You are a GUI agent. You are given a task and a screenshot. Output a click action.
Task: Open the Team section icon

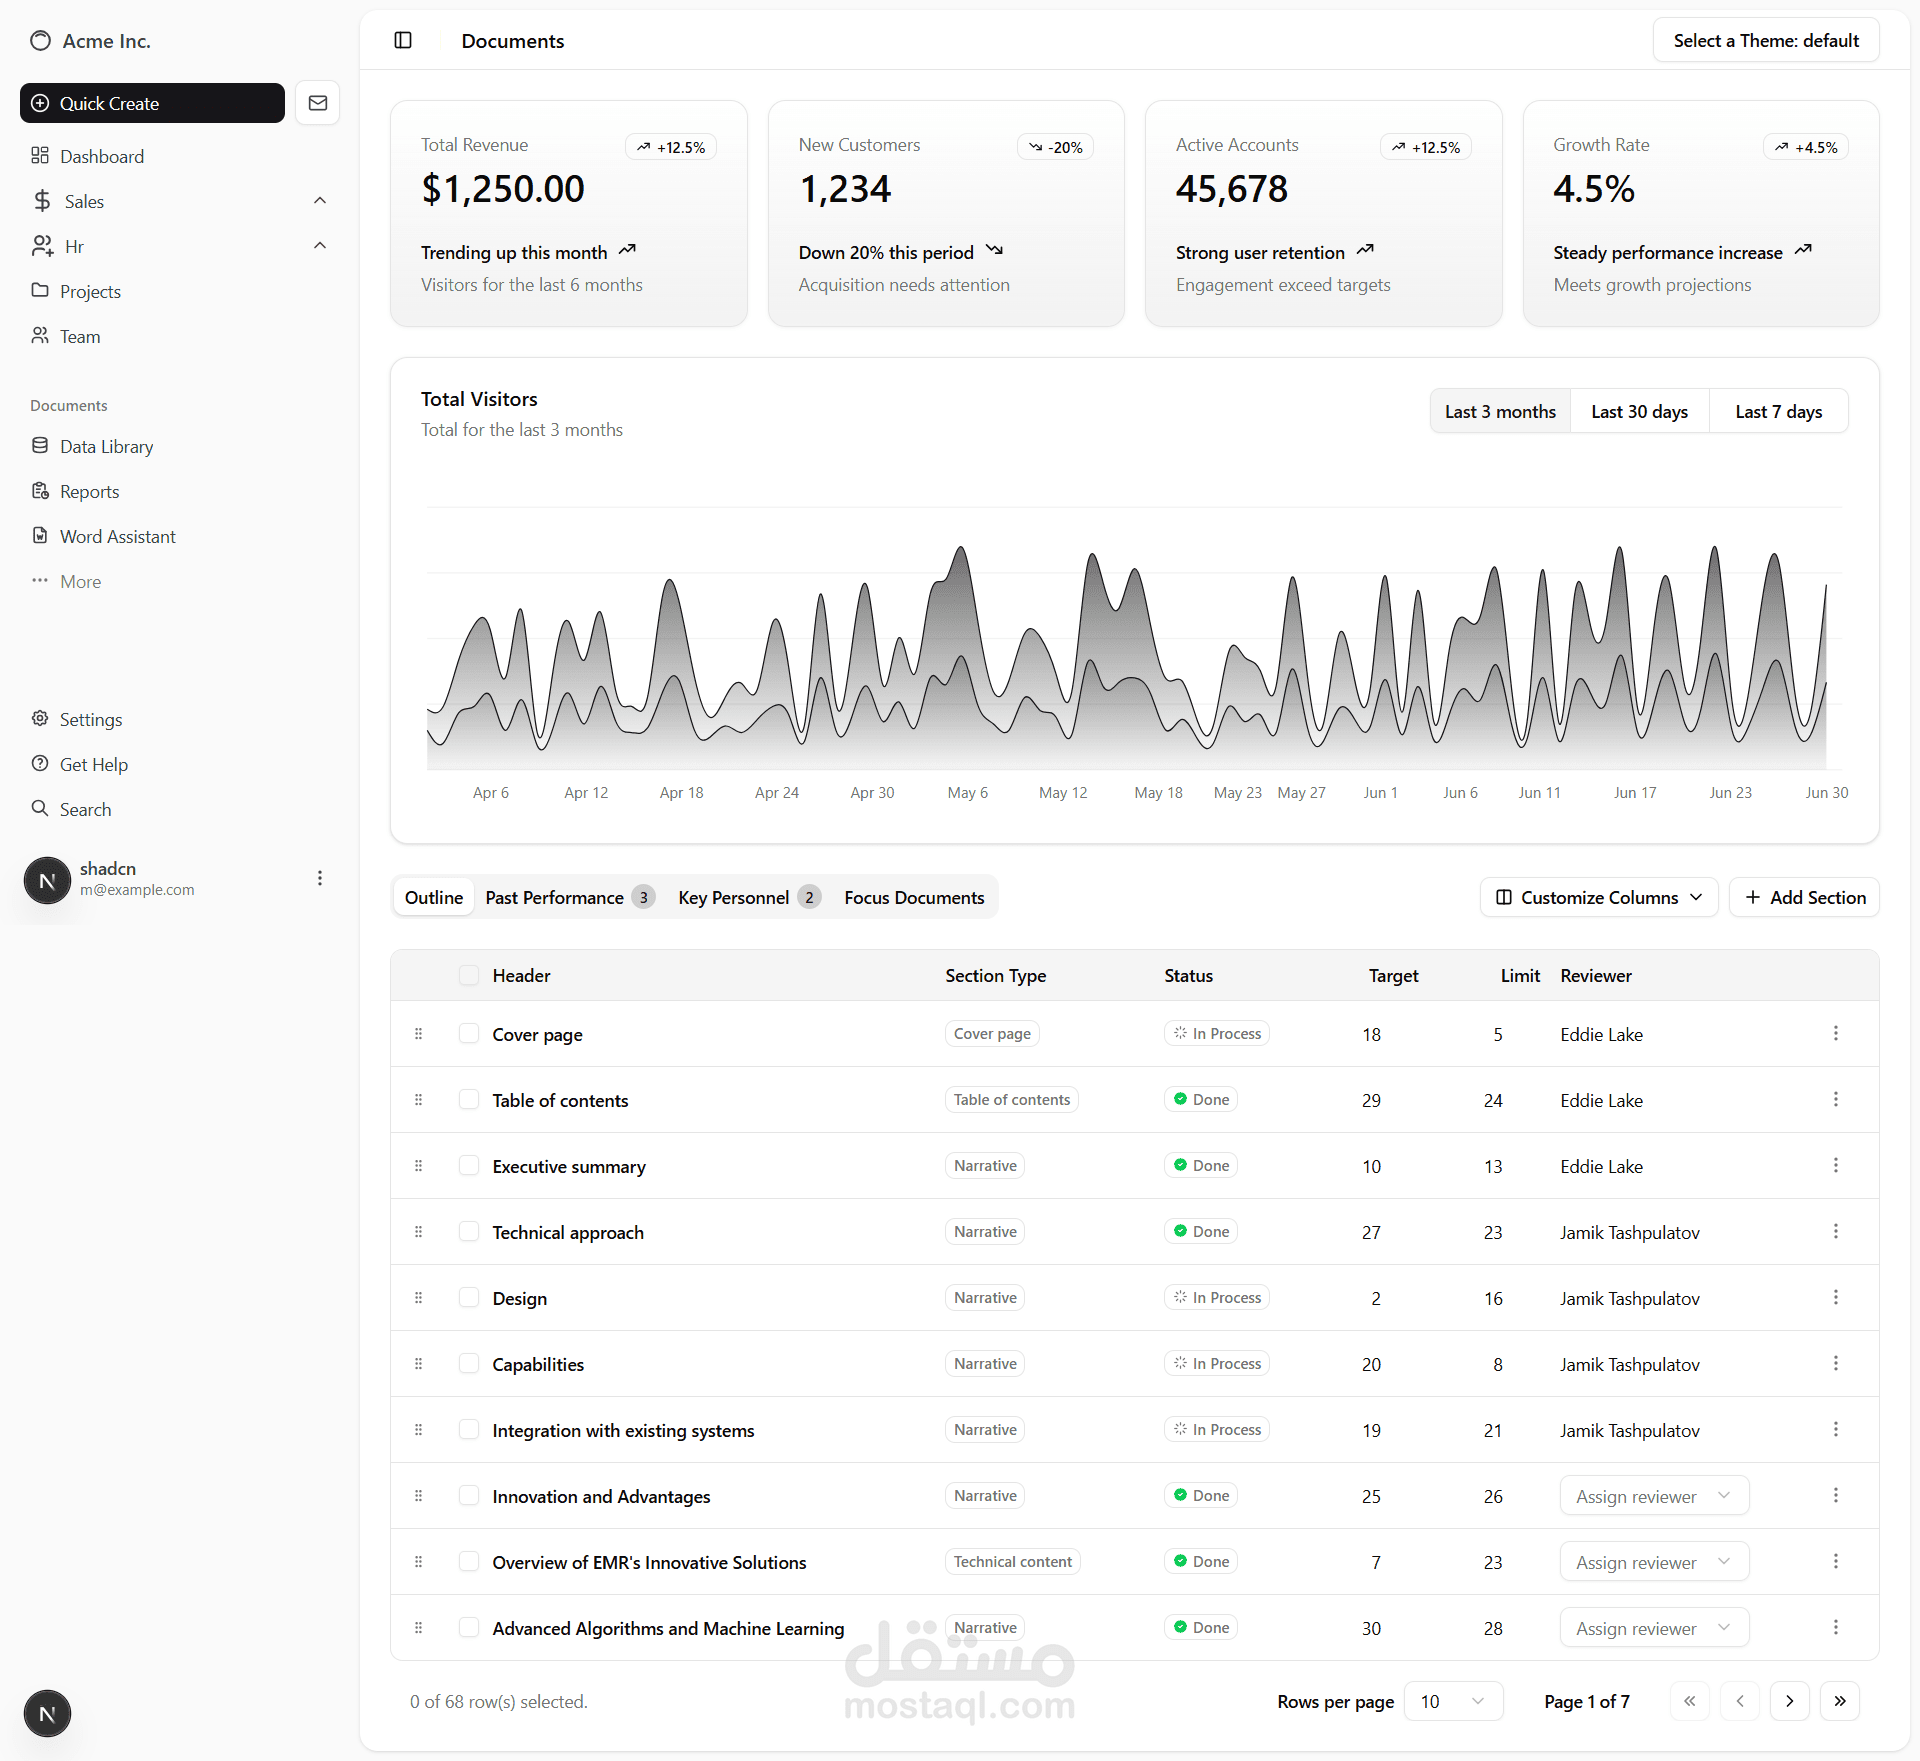point(41,336)
